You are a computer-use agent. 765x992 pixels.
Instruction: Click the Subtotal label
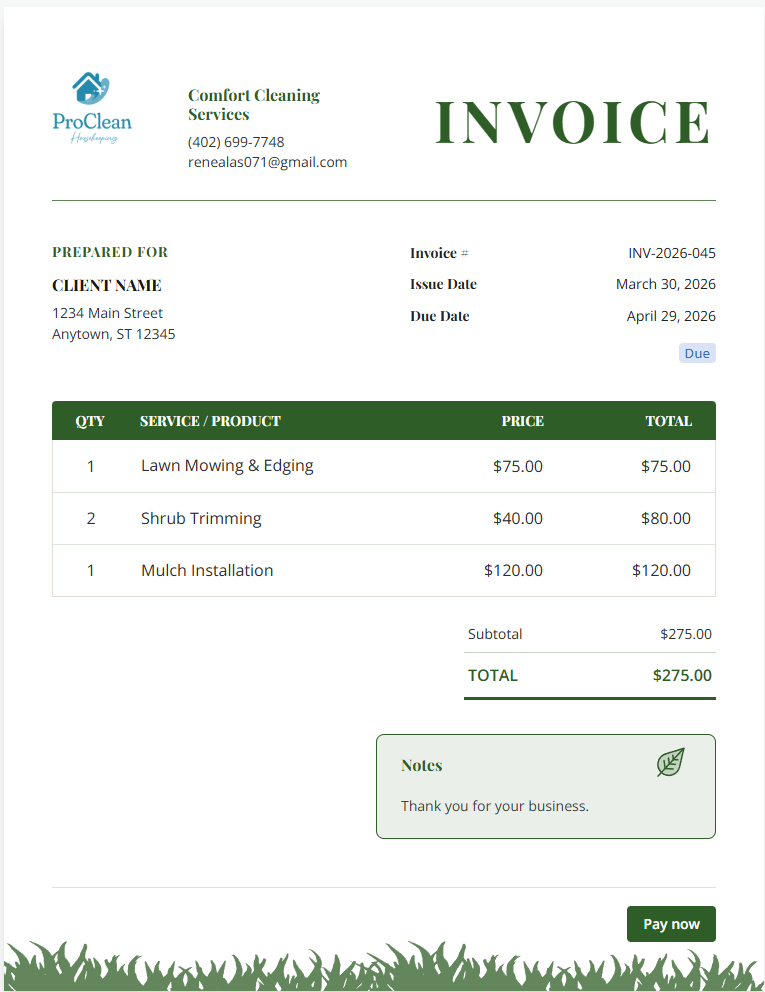[495, 634]
